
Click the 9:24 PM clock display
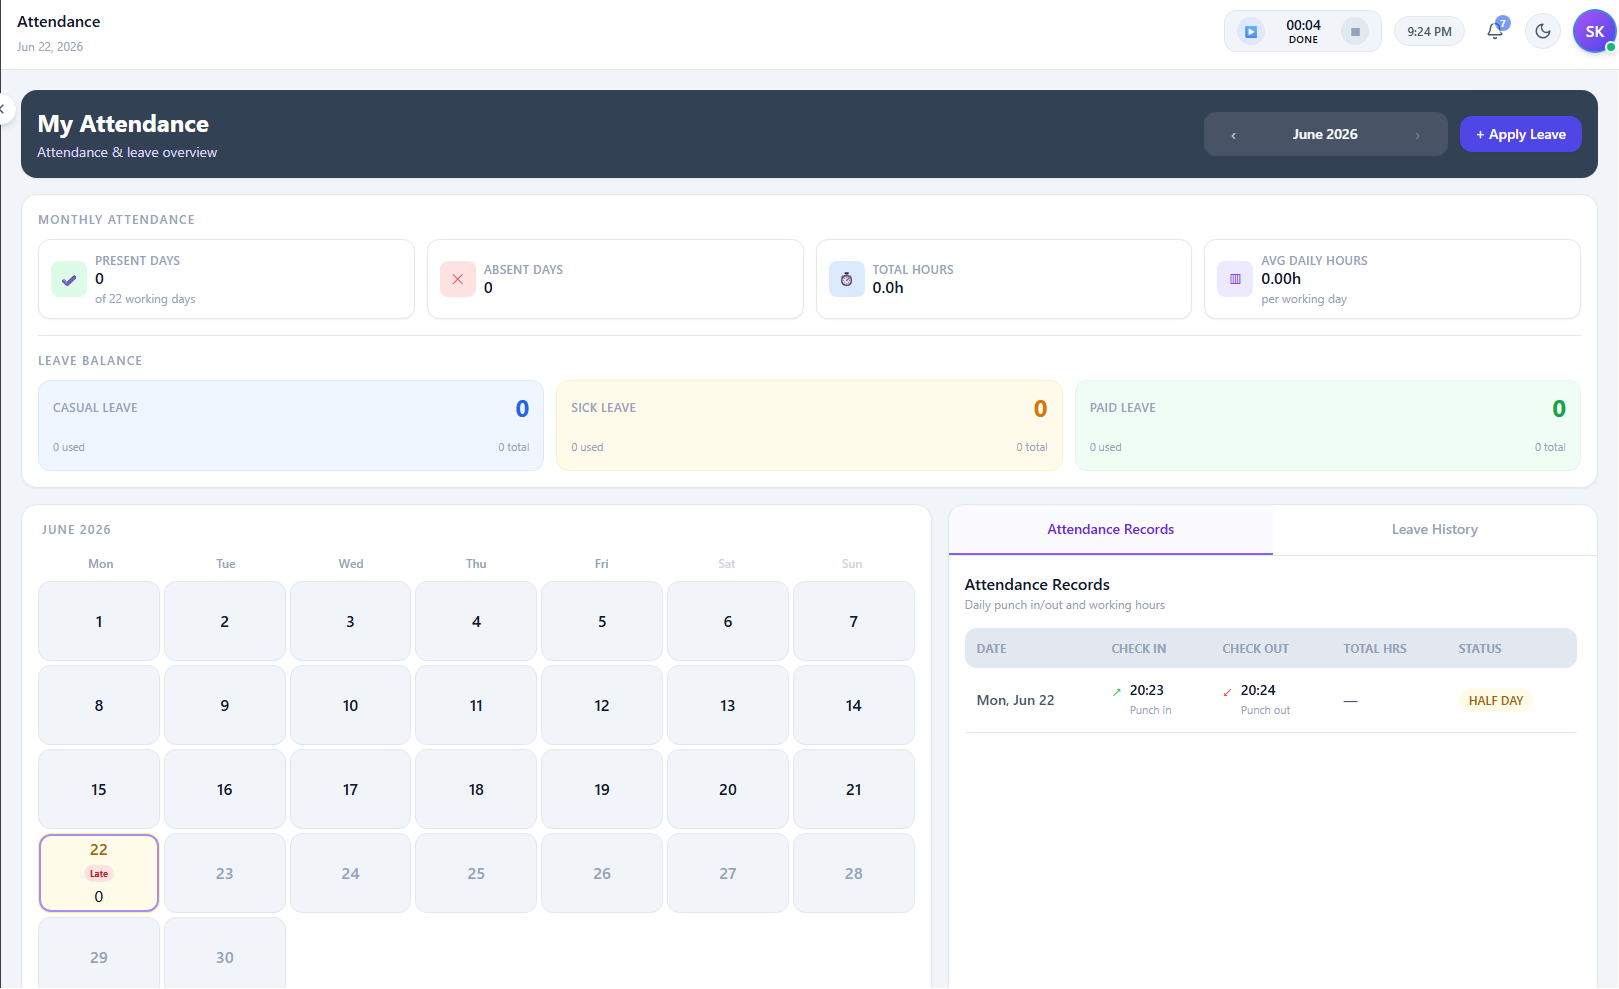tap(1429, 32)
